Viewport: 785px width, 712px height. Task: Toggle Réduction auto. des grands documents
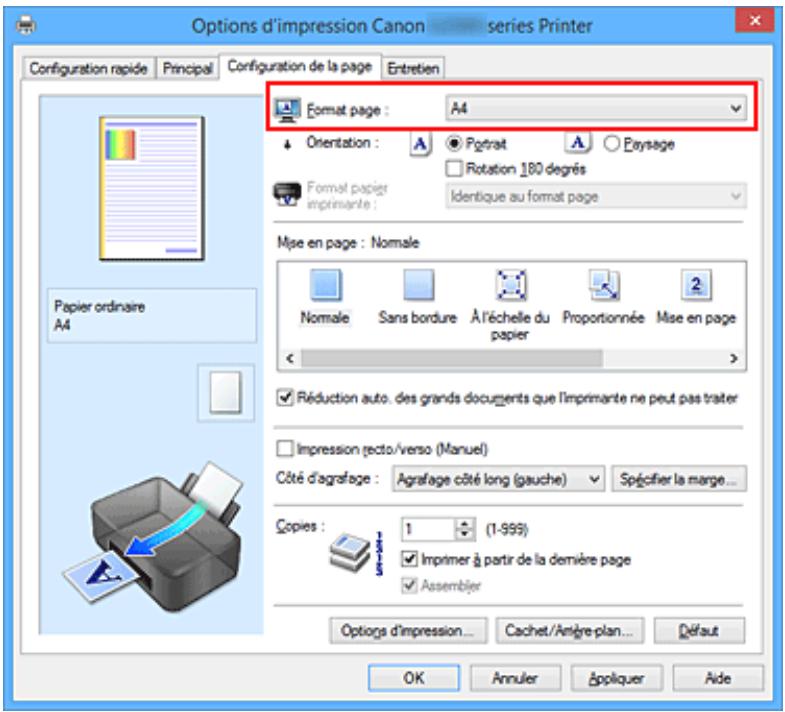click(x=285, y=398)
